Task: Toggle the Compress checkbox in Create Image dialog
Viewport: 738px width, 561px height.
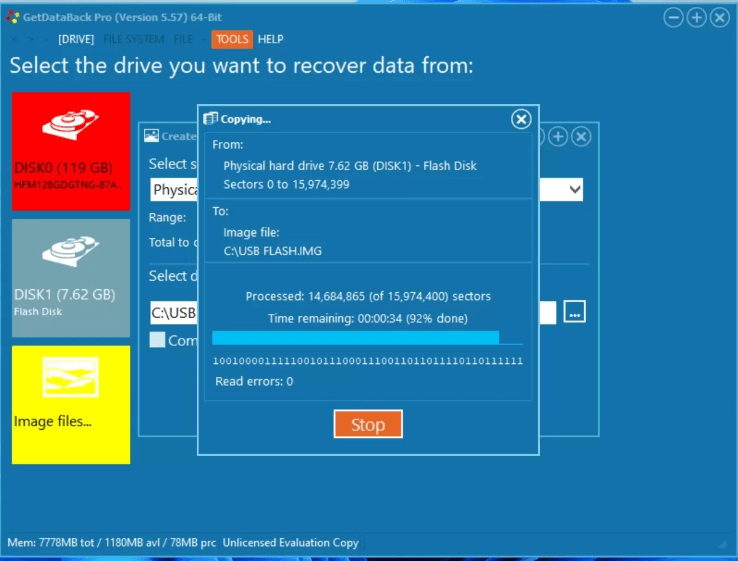Action: point(157,340)
